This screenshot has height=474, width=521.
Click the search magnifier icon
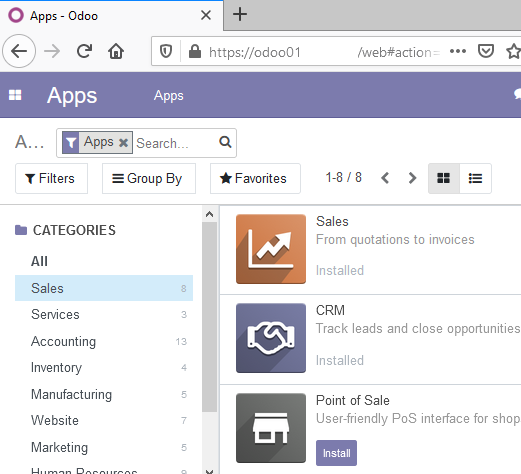pos(225,142)
